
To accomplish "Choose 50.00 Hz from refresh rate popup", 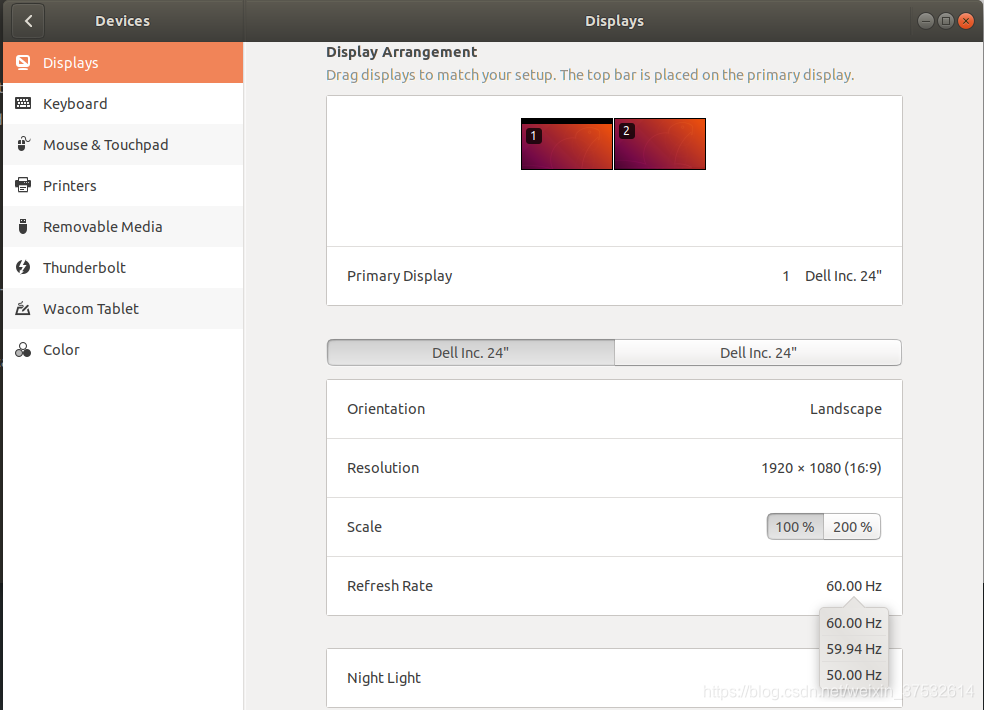I will point(853,675).
